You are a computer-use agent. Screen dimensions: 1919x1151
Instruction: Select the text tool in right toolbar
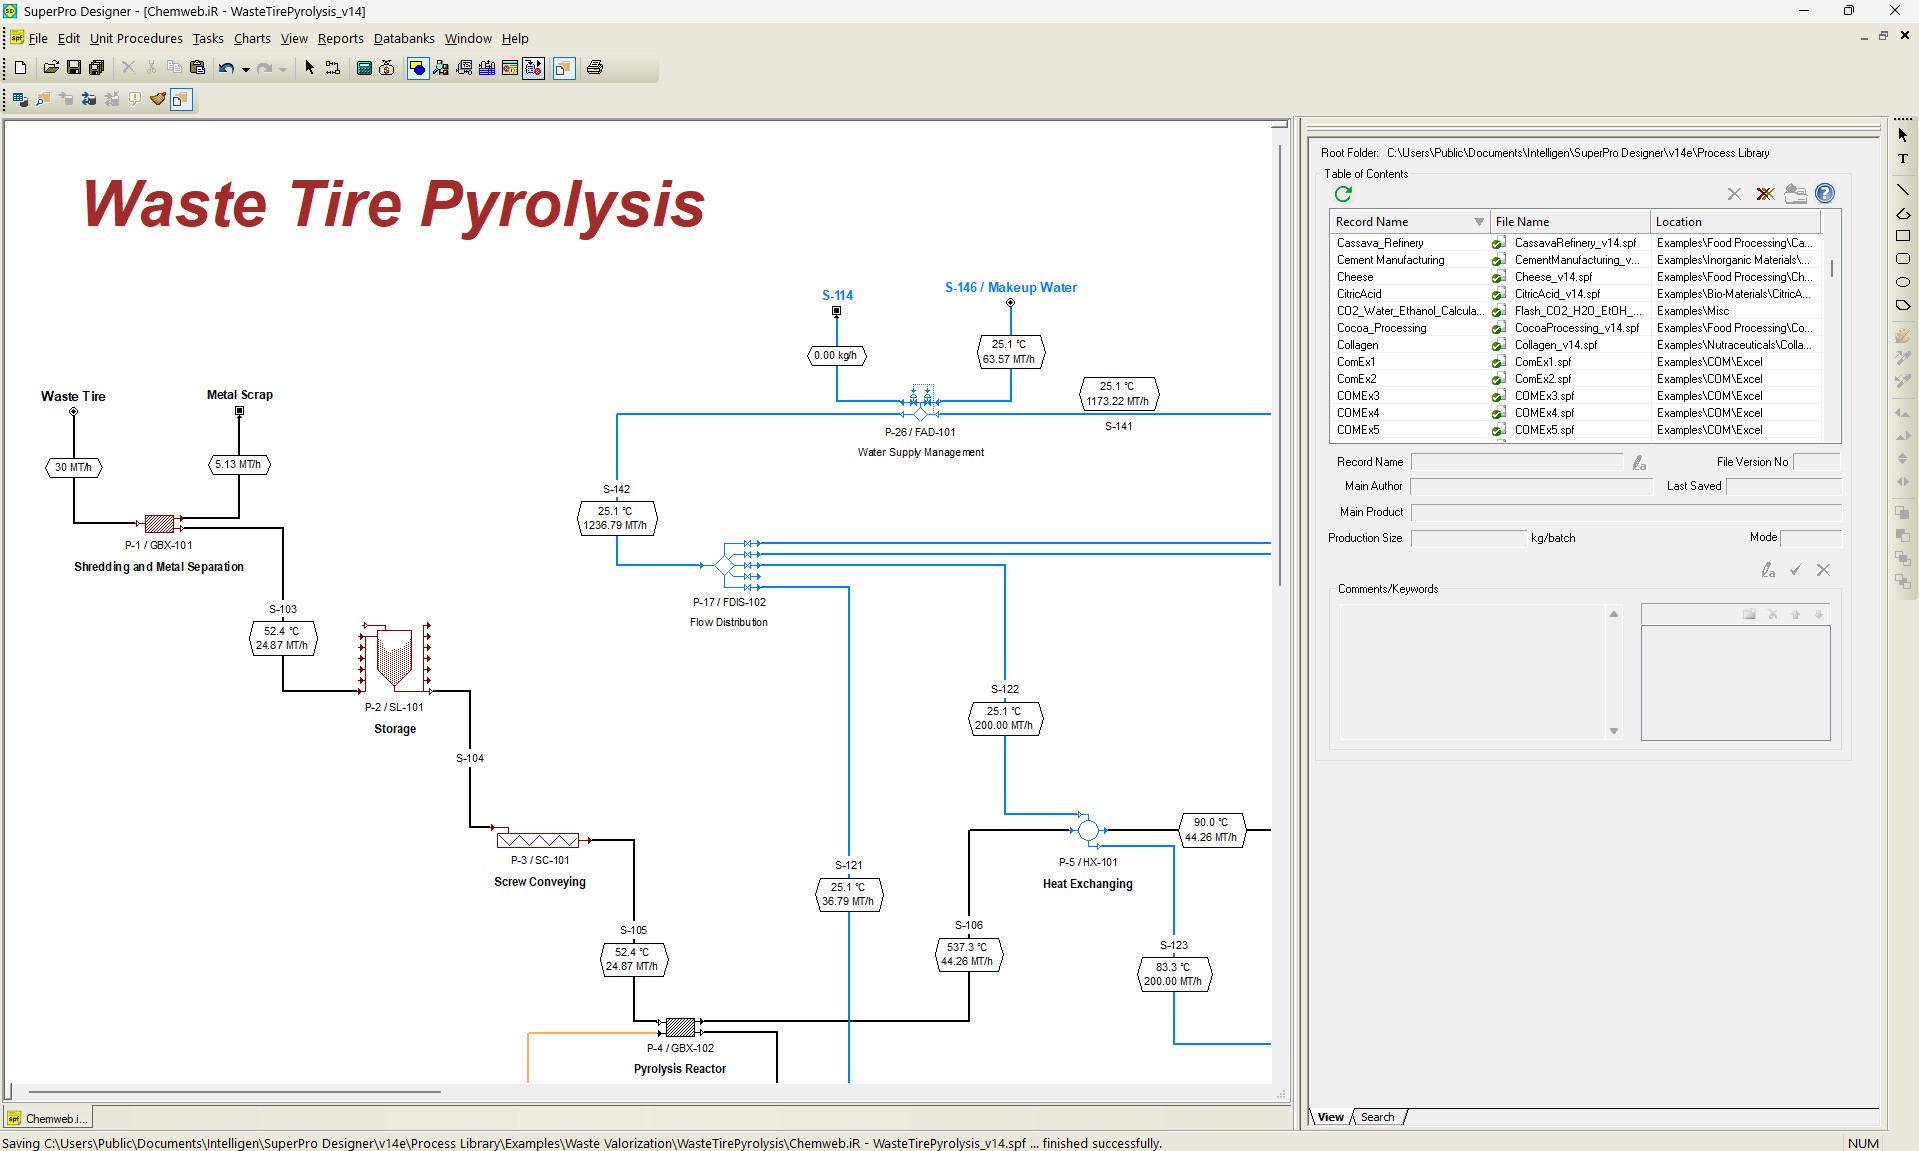coord(1903,159)
